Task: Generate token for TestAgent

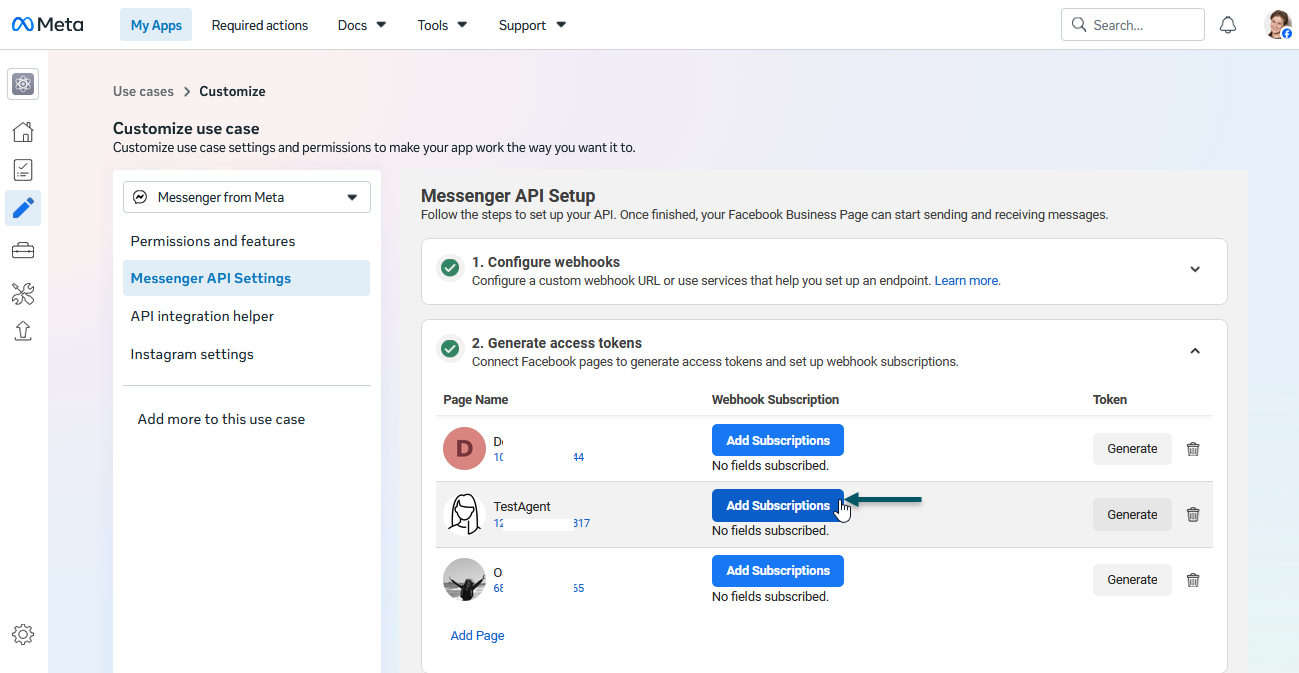Action: tap(1132, 514)
